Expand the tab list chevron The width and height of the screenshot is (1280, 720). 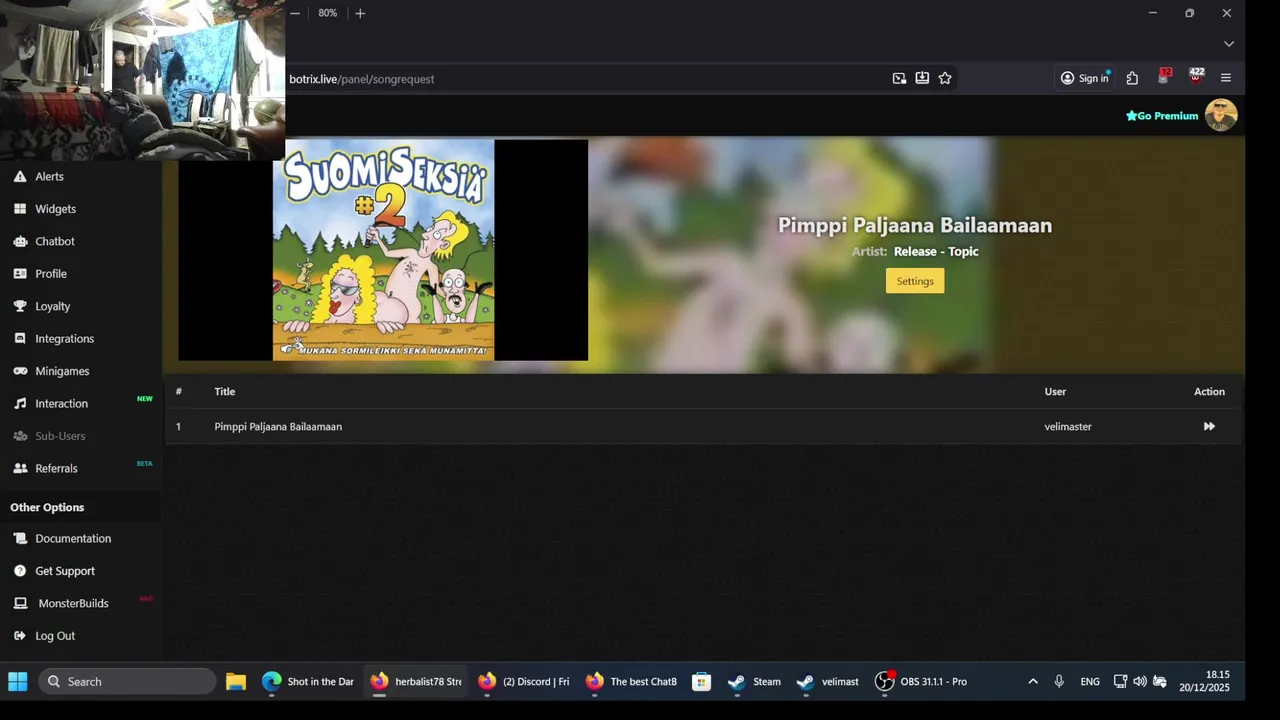pyautogui.click(x=1229, y=44)
